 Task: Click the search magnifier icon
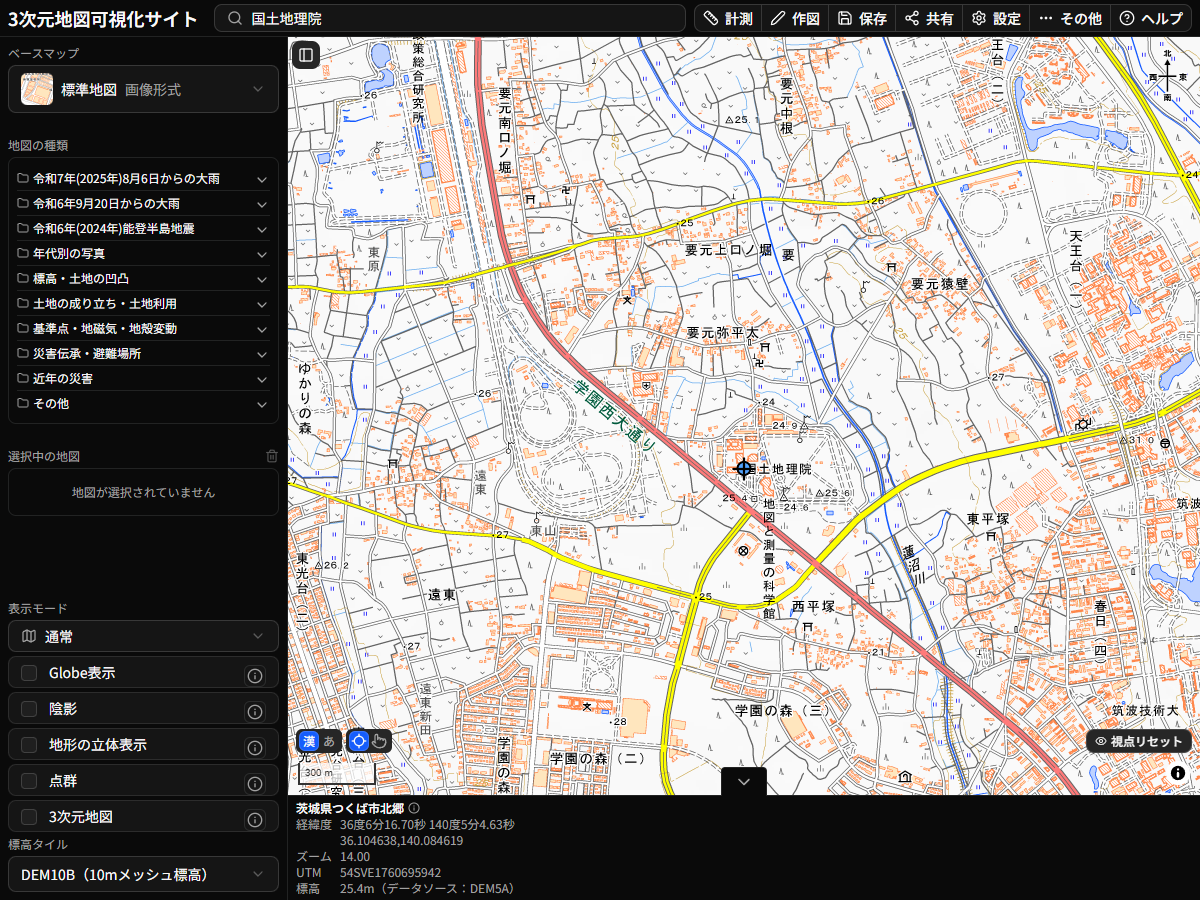tap(235, 18)
